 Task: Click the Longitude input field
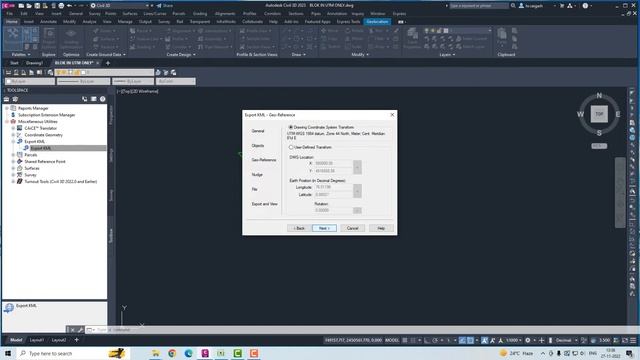(x=333, y=187)
